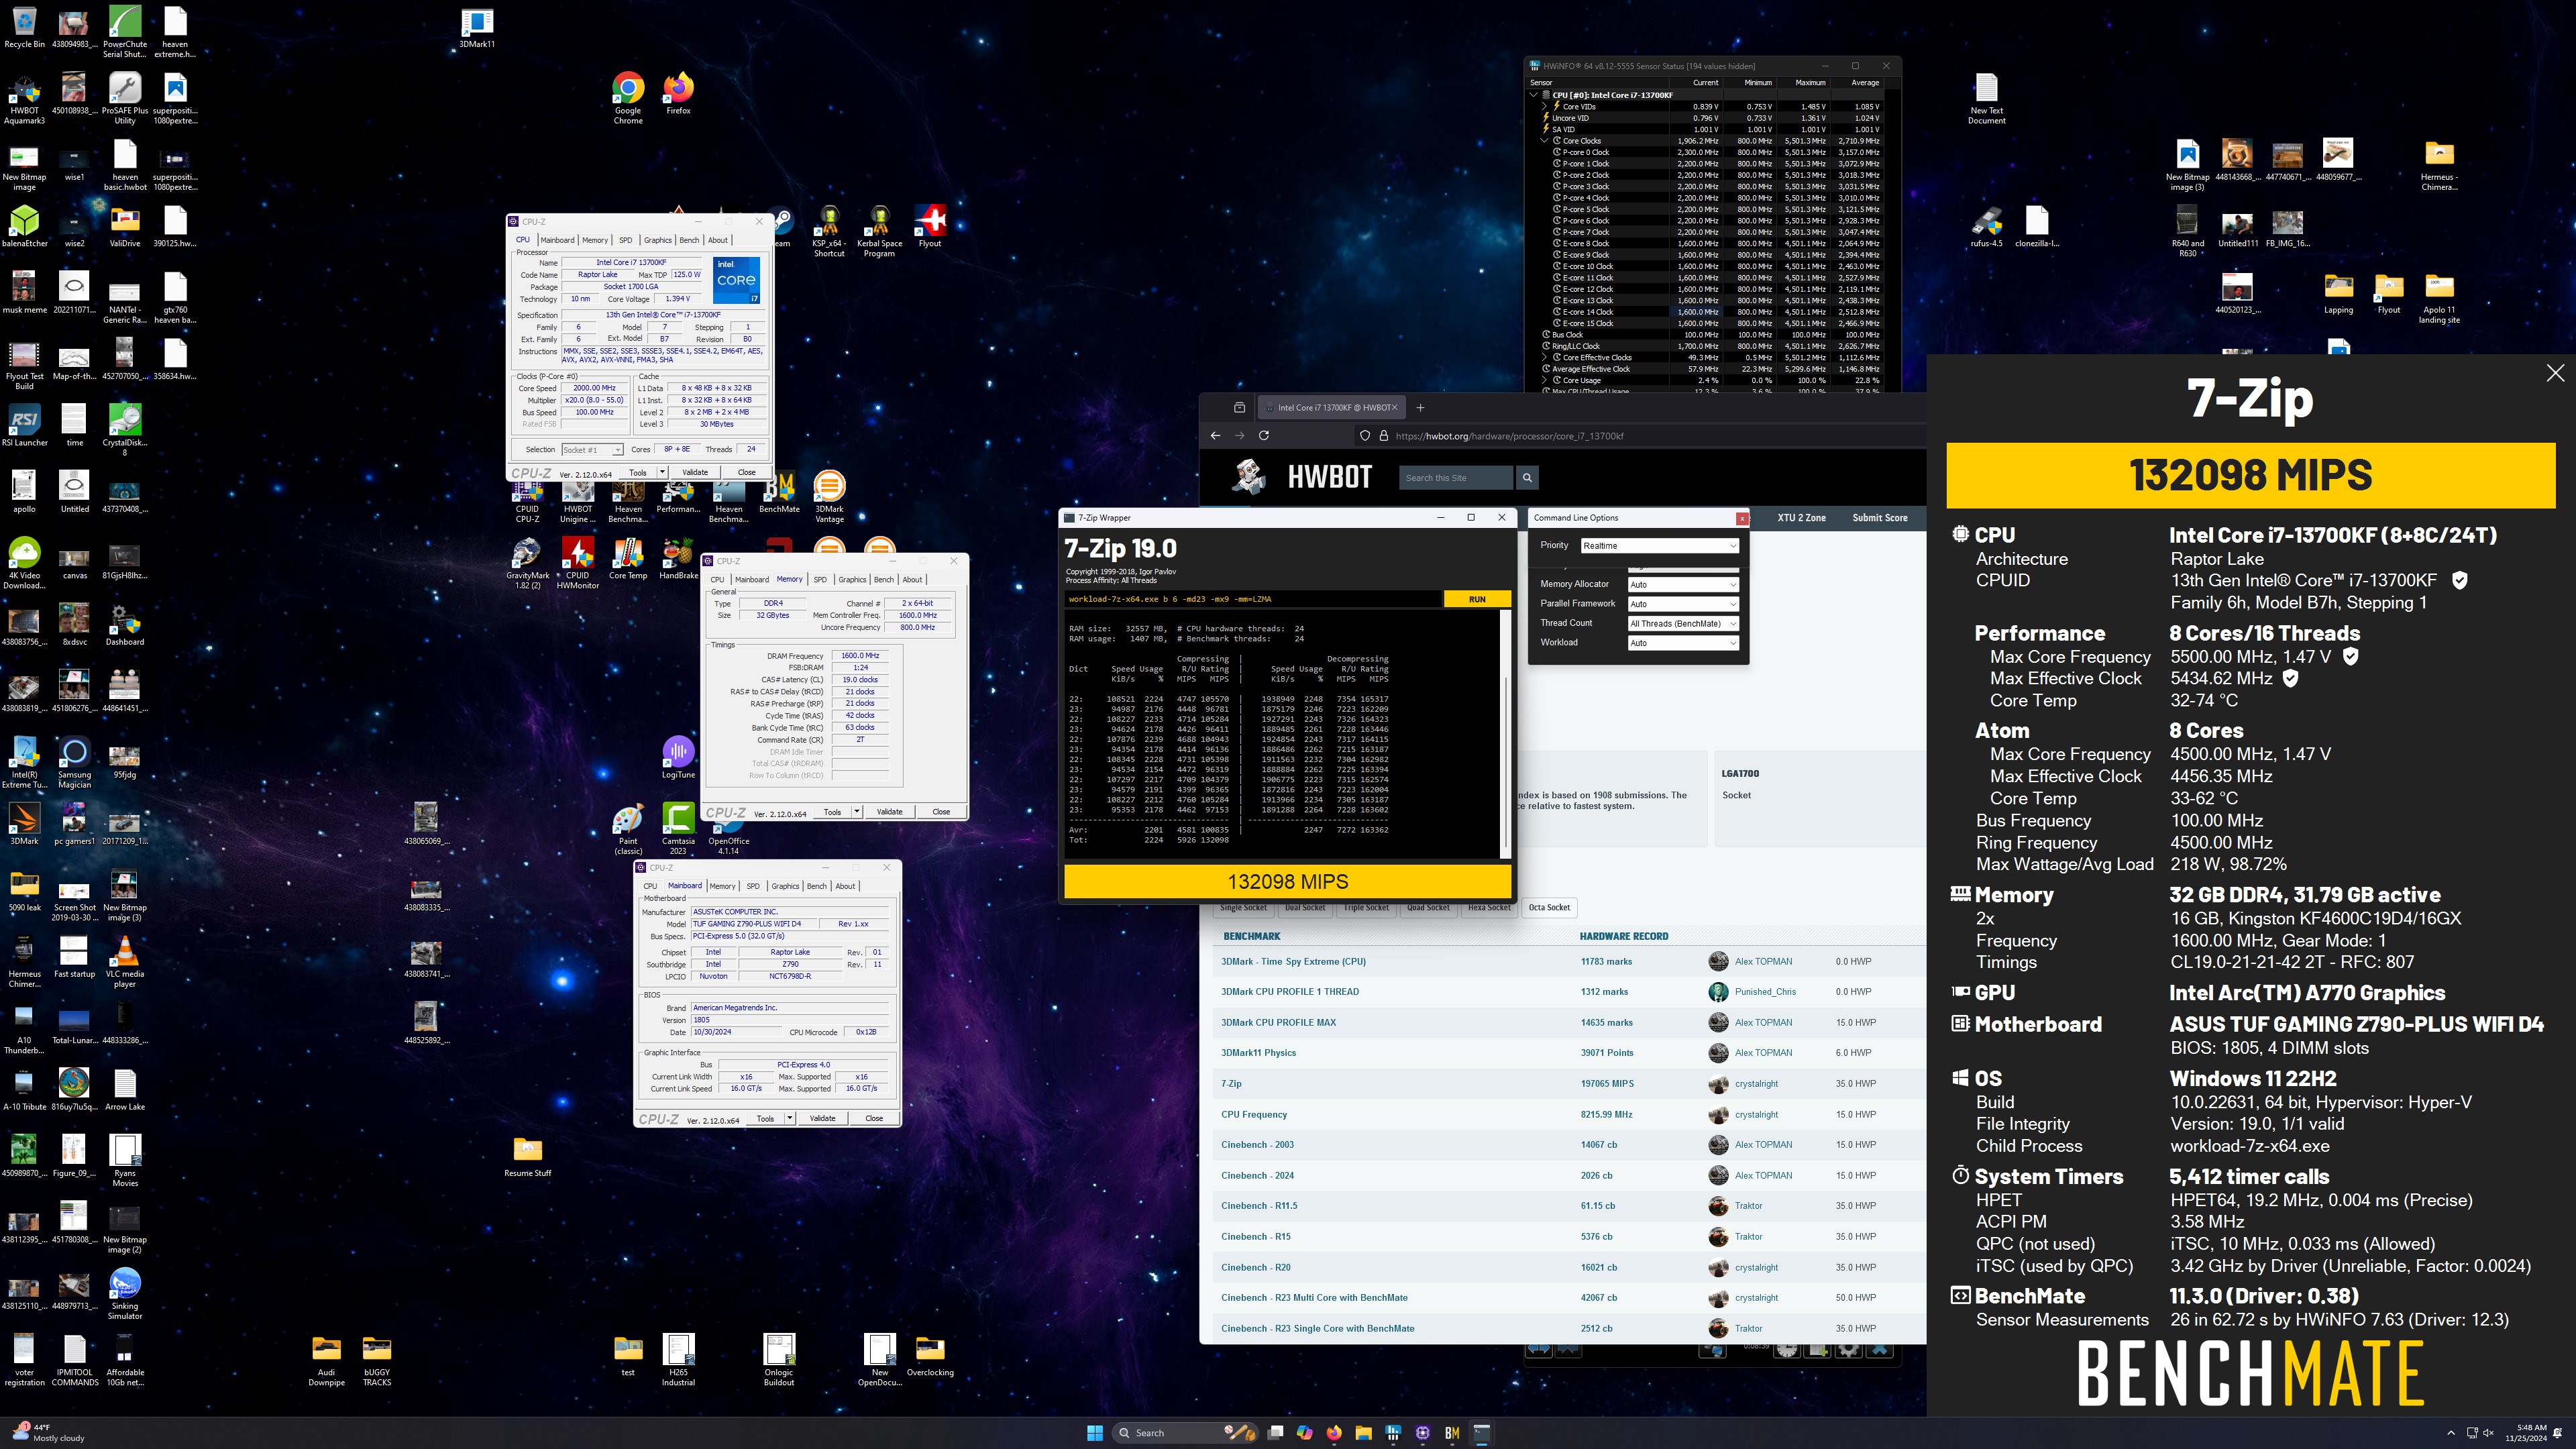Click the XTU 2 Zone link

(x=1801, y=518)
